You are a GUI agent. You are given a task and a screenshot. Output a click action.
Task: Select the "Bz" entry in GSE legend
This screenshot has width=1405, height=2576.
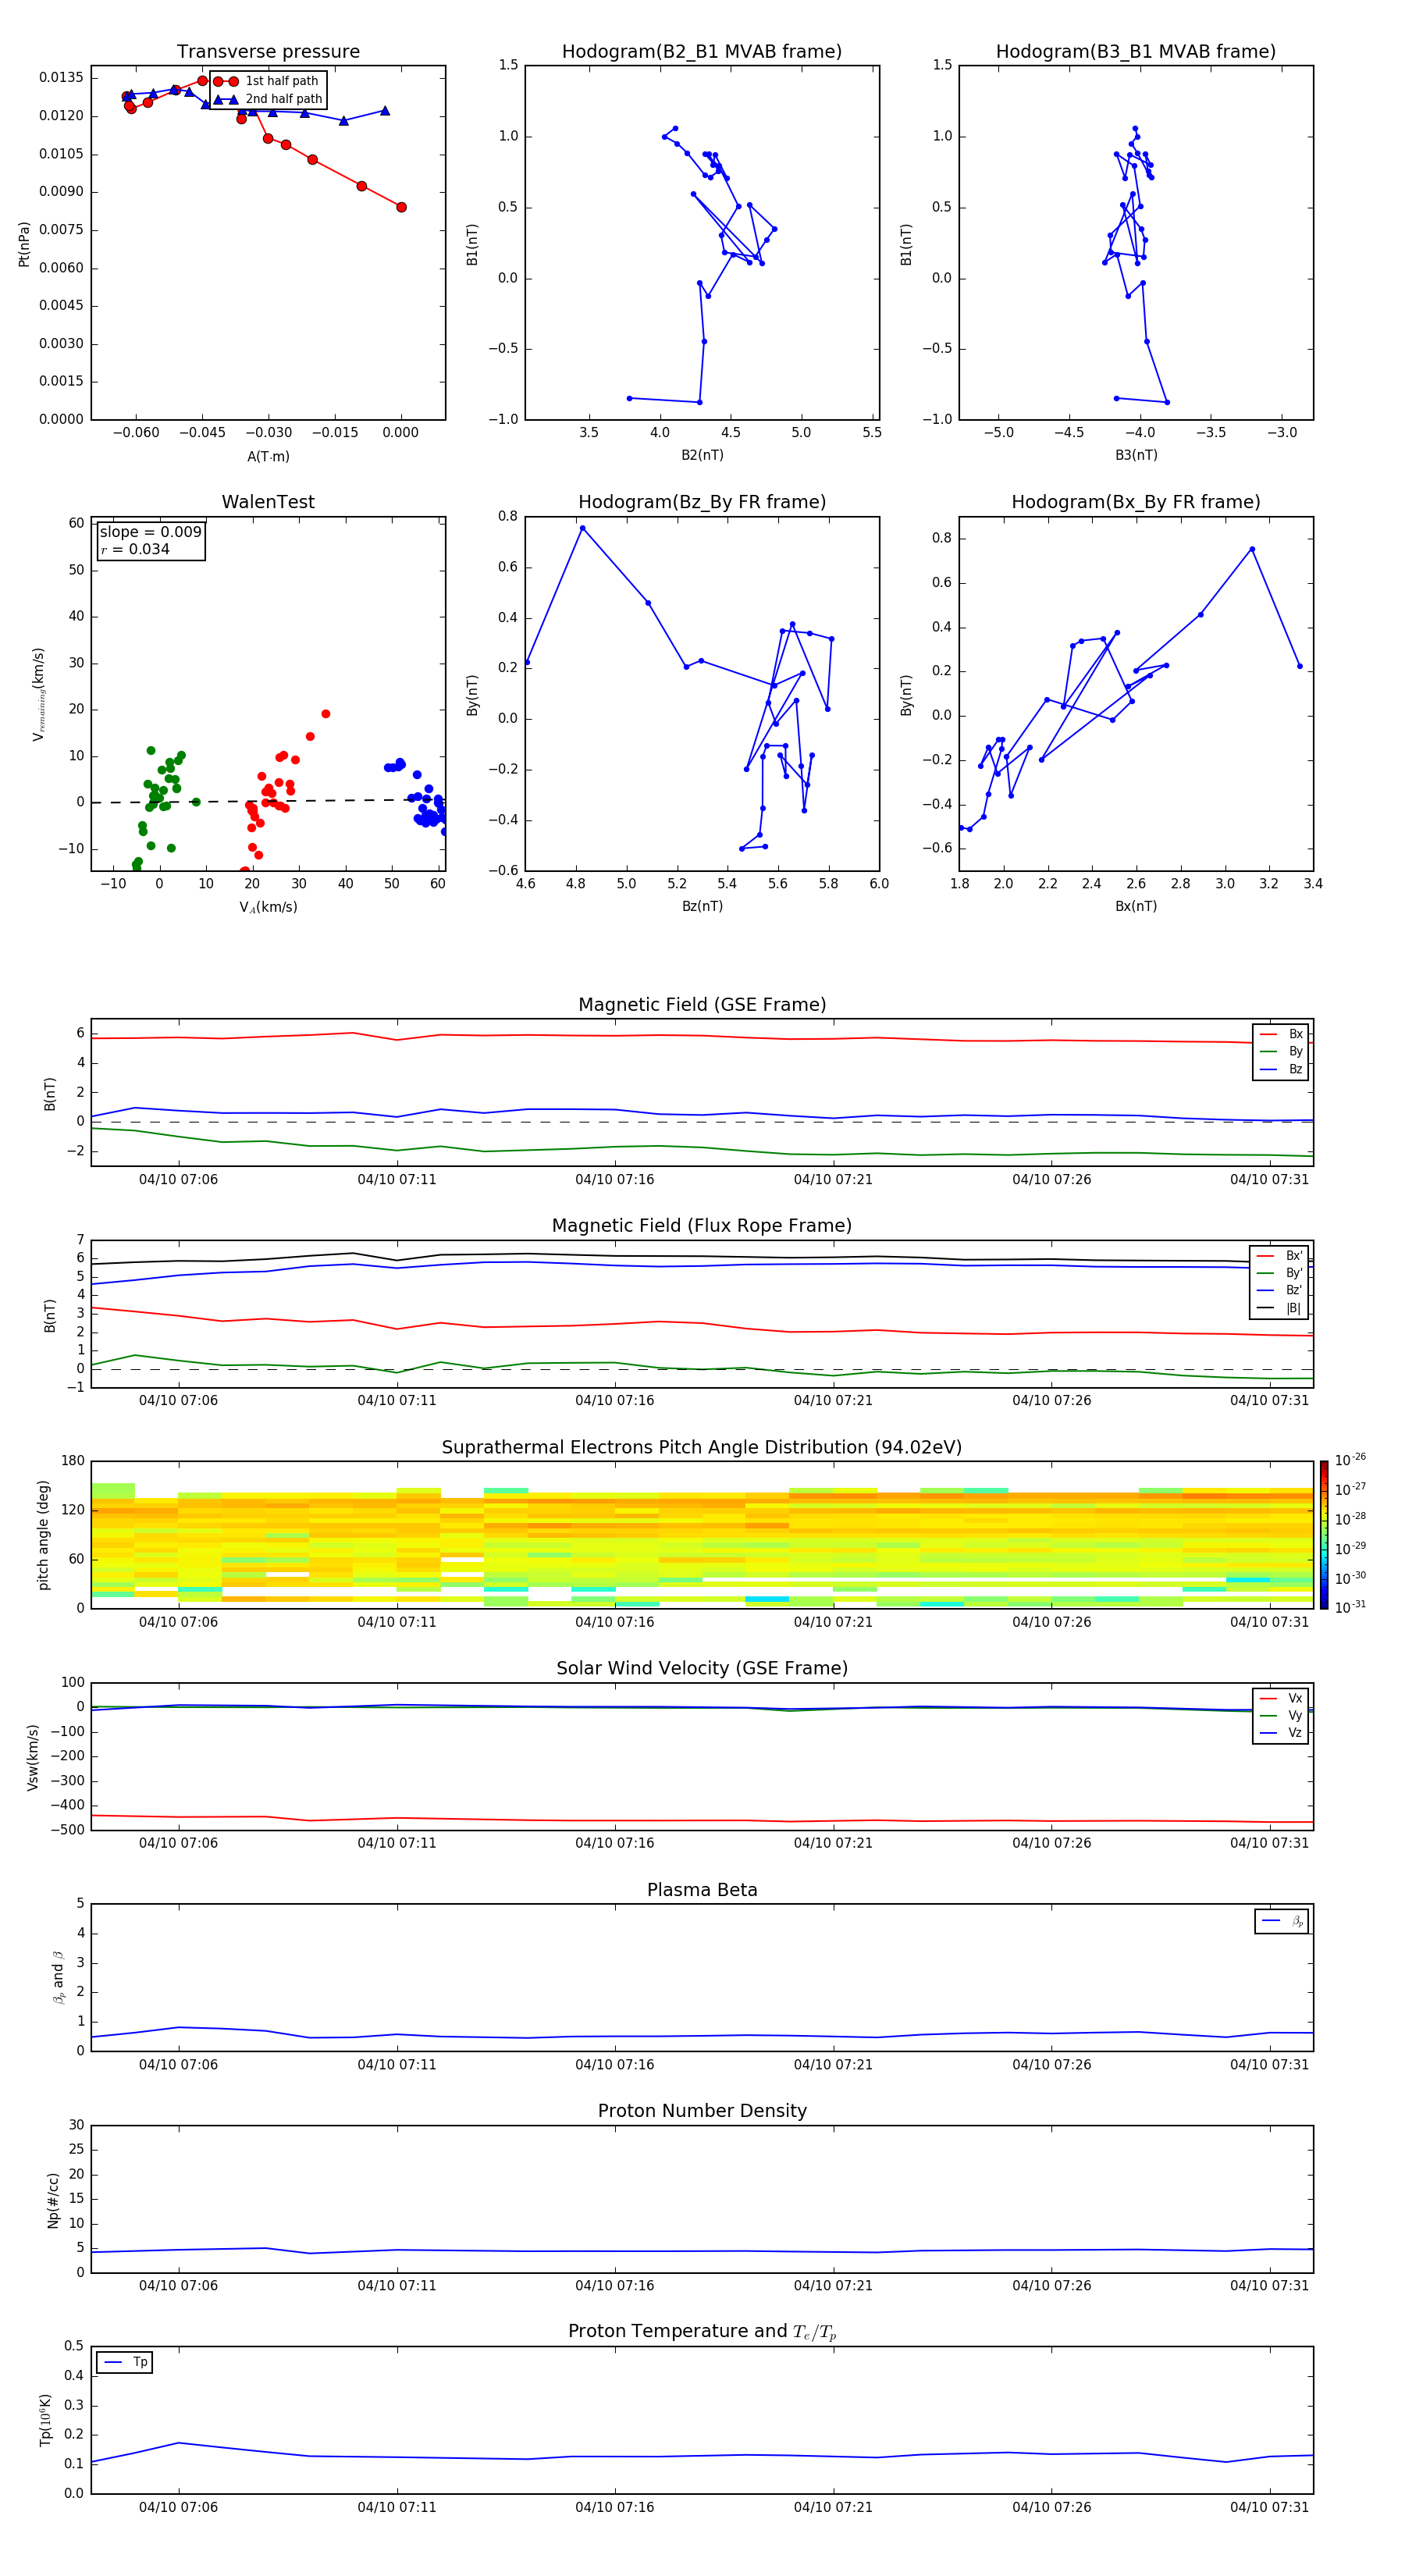coord(1282,1069)
